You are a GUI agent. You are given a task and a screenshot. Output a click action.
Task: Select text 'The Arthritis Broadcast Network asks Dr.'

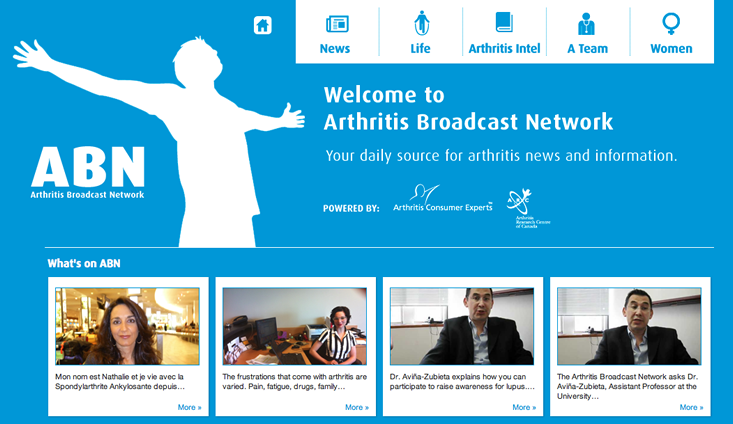[x=627, y=376]
